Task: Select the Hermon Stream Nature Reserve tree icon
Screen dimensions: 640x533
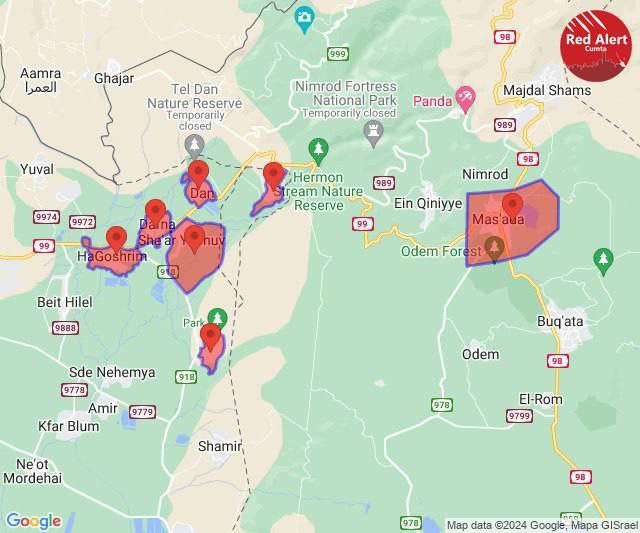Action: [318, 151]
